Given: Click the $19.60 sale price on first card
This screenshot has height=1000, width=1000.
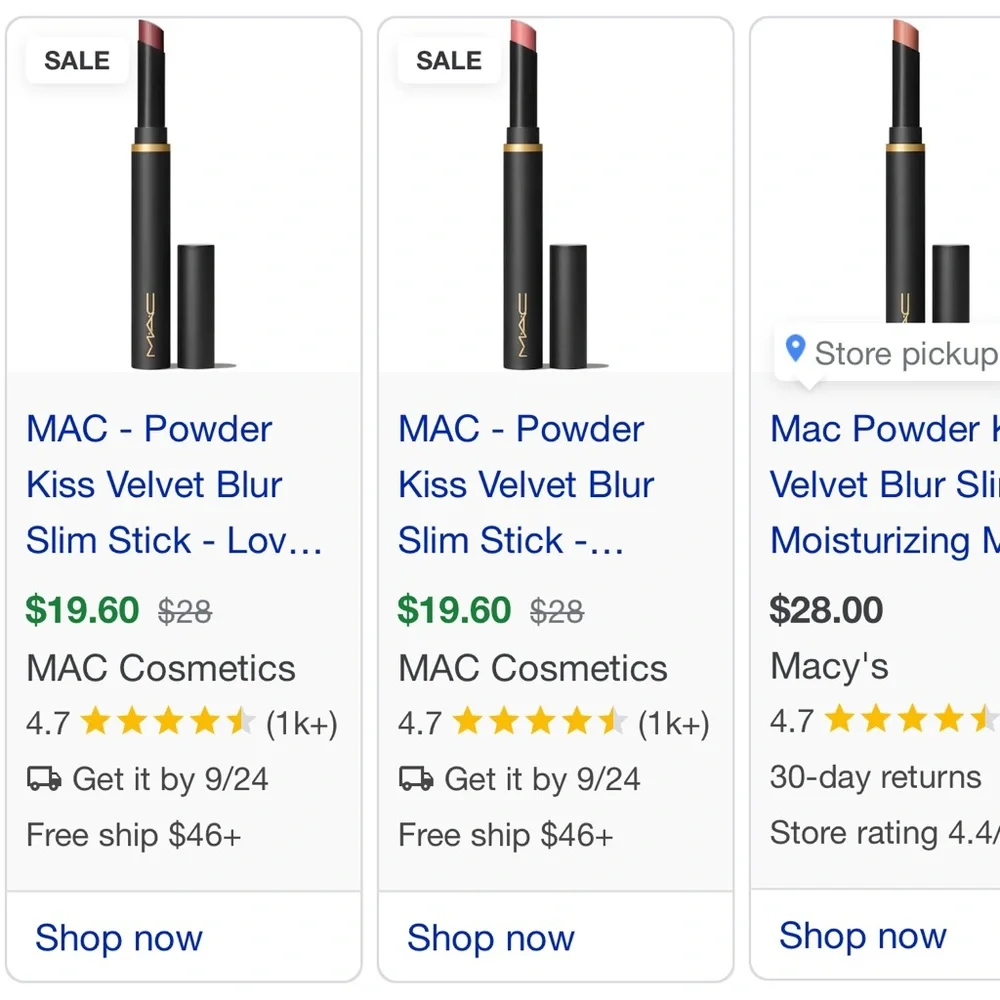Looking at the screenshot, I should [82, 610].
